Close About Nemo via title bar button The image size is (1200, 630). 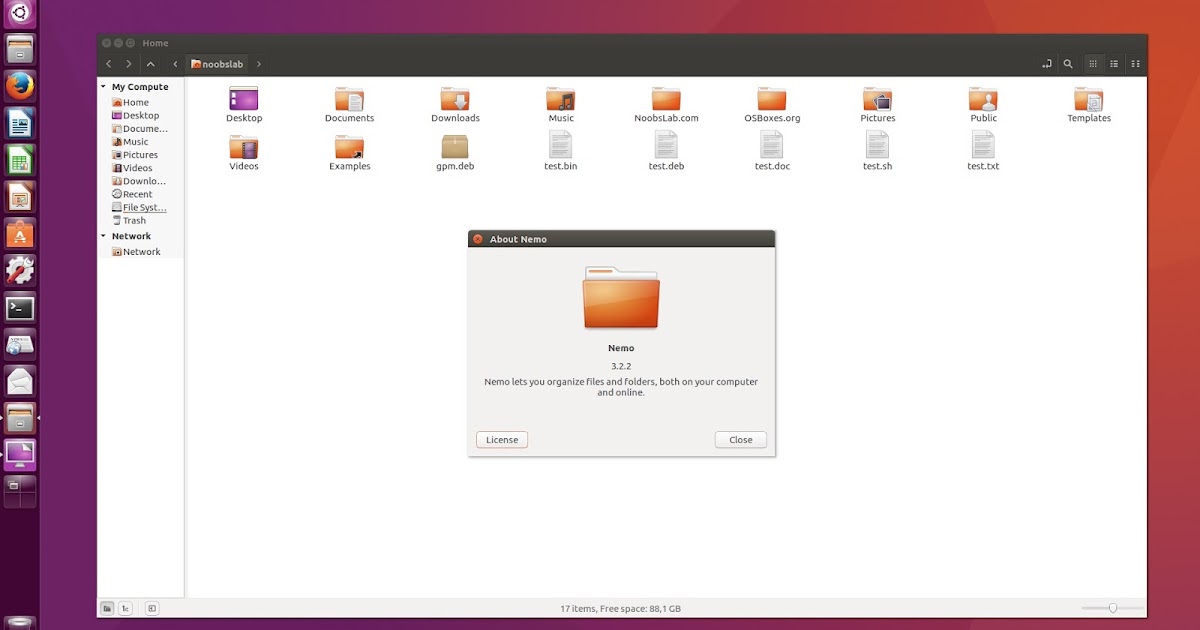pos(478,239)
